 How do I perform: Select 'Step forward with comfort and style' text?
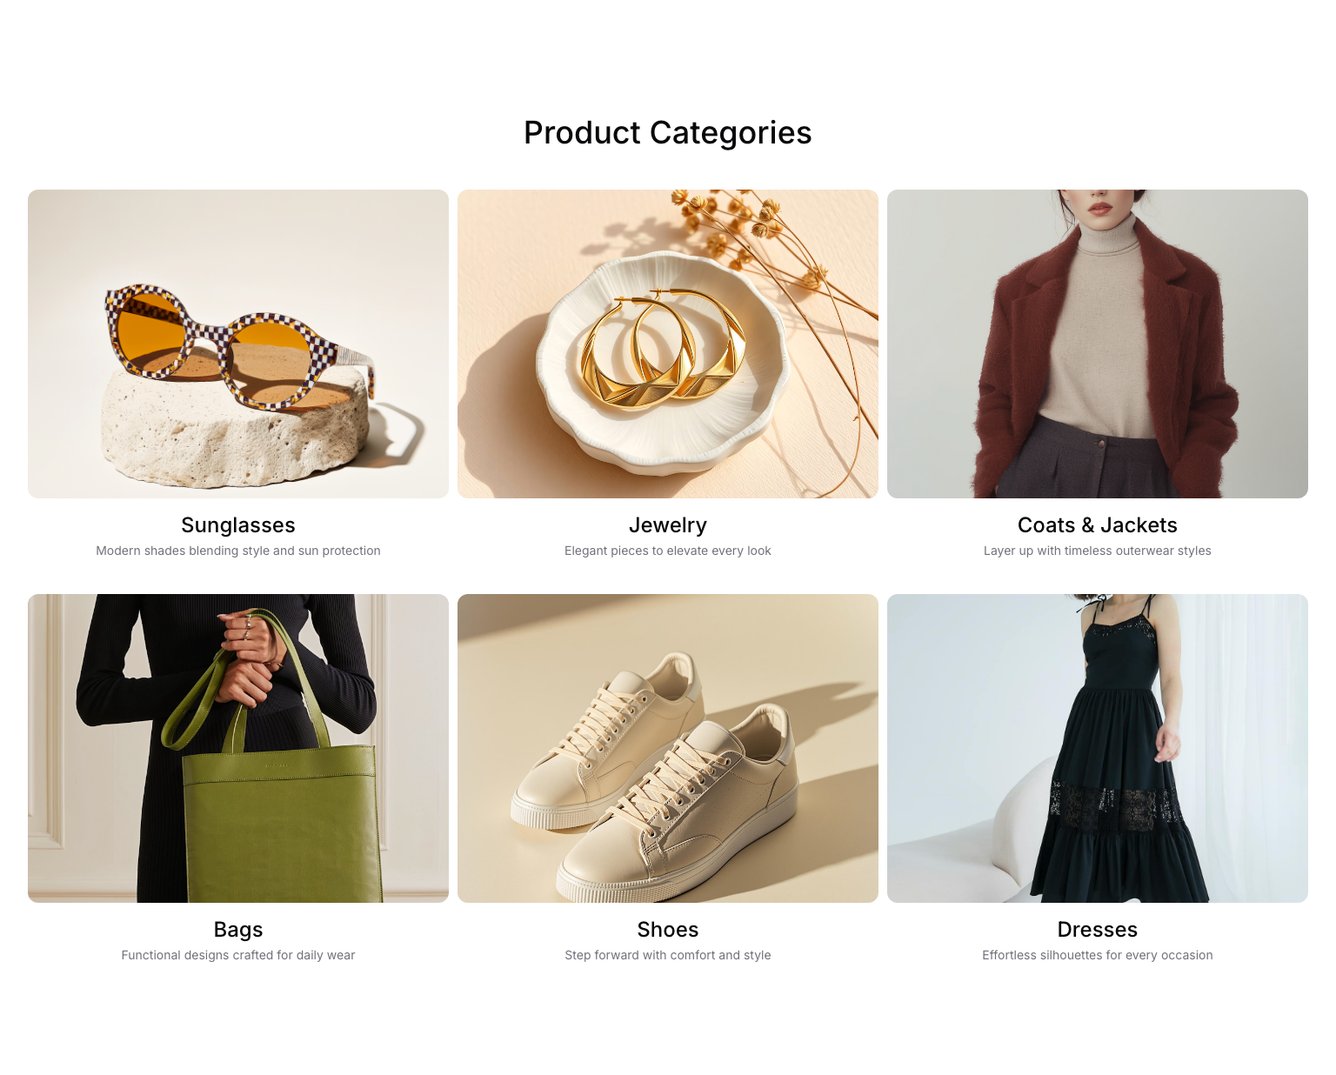tap(668, 955)
